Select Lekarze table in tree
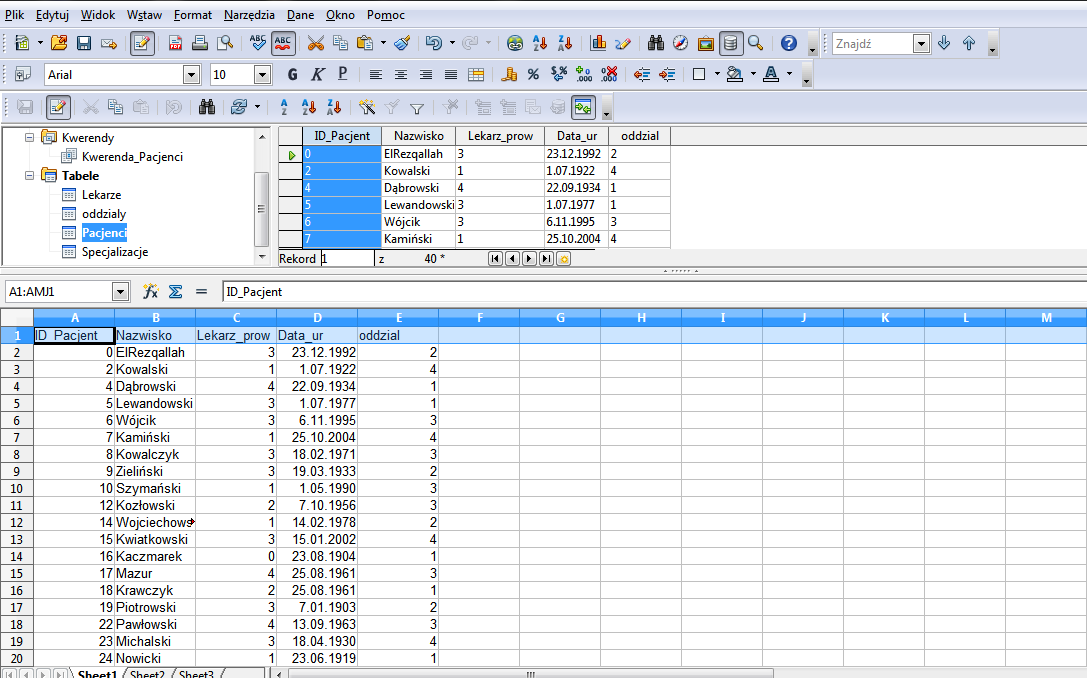 [101, 195]
